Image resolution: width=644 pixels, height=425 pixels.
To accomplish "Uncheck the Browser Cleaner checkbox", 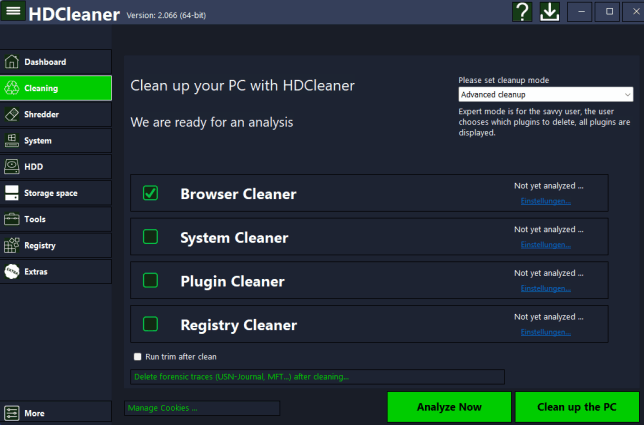I will tap(150, 193).
